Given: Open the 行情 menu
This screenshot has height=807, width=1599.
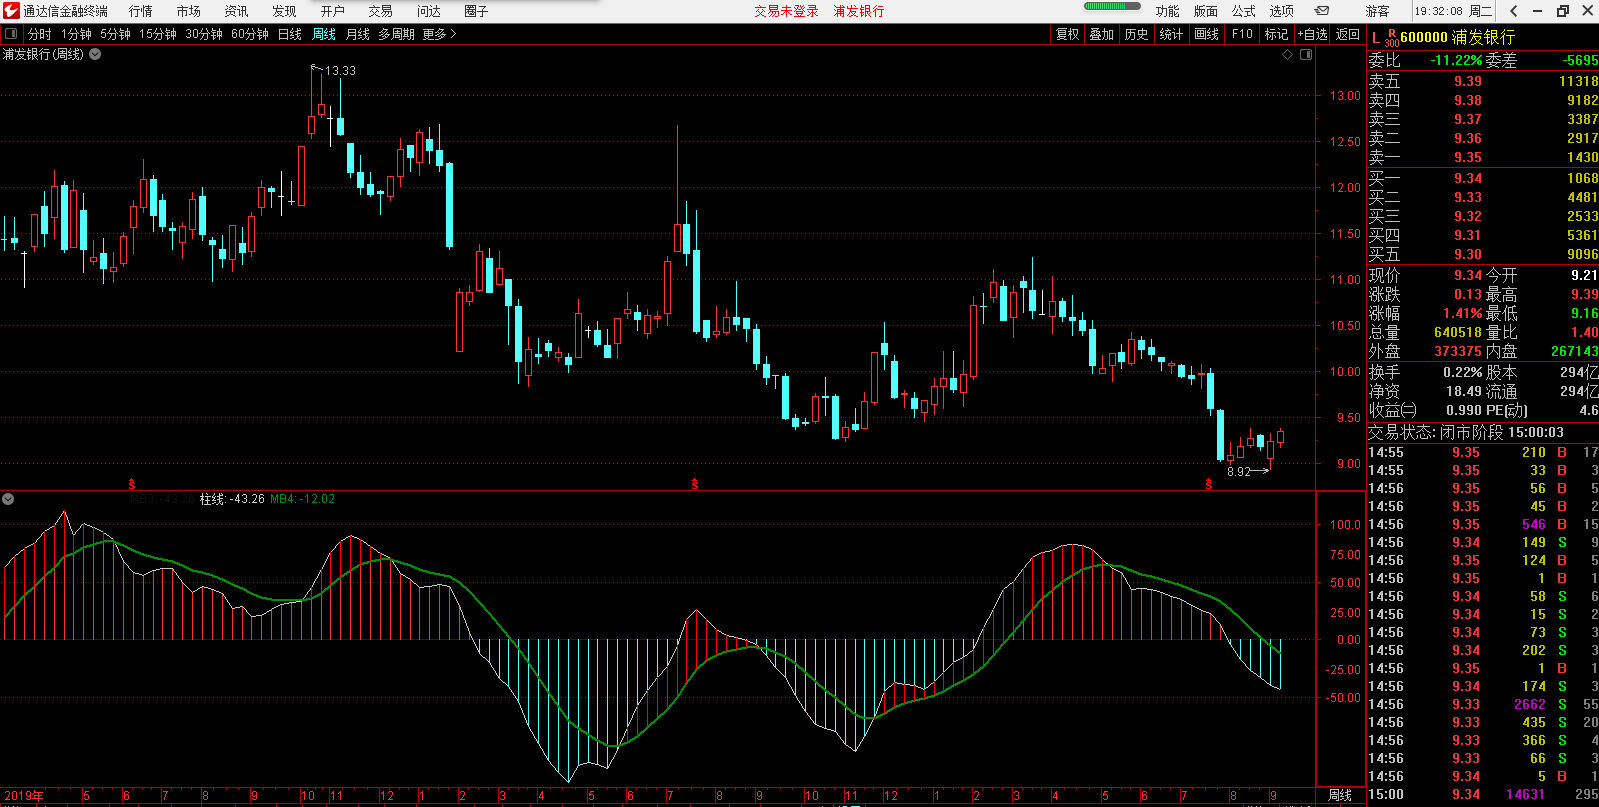Looking at the screenshot, I should [141, 11].
